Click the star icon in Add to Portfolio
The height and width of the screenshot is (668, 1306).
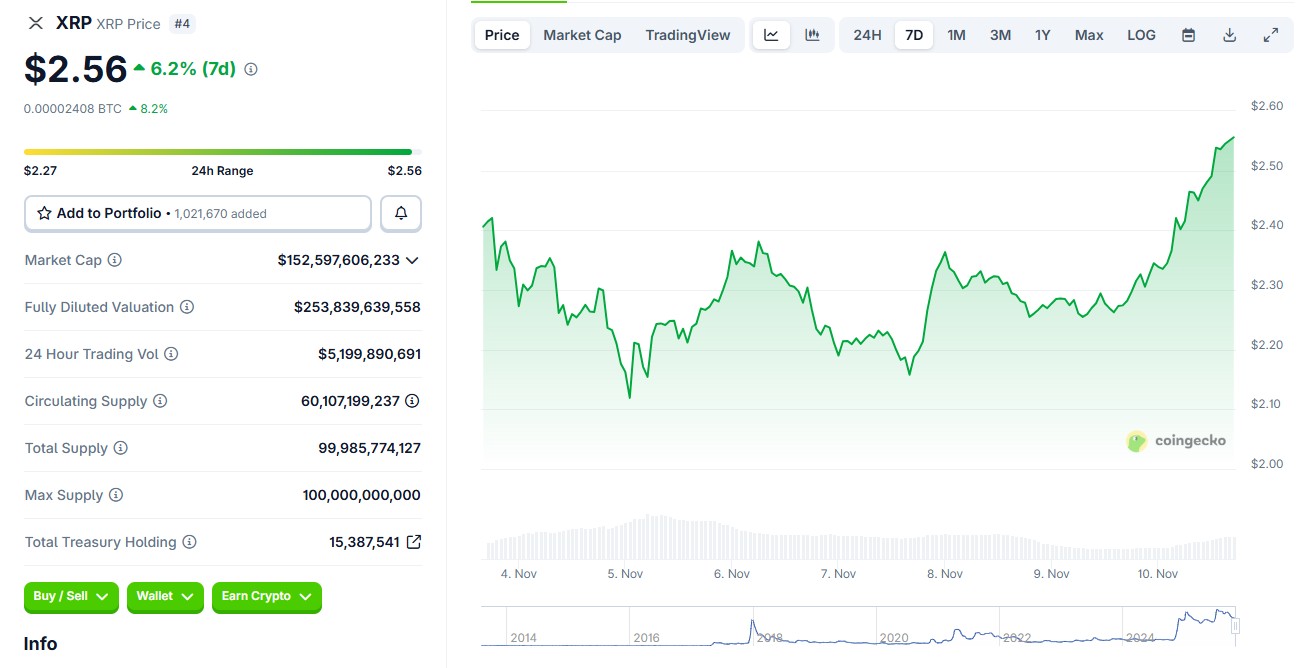pyautogui.click(x=42, y=213)
